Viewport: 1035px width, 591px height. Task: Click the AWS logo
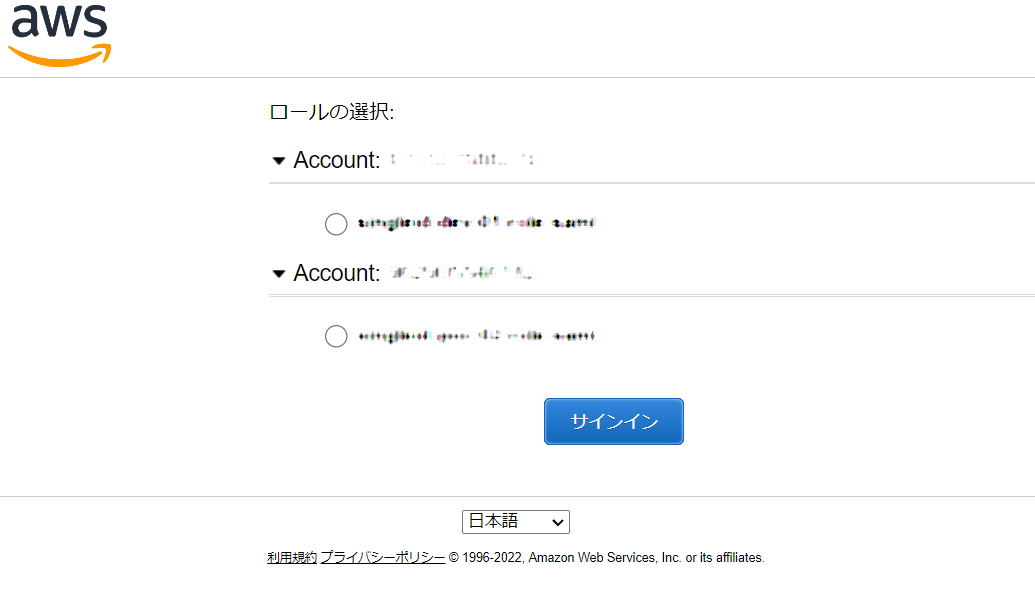[x=60, y=34]
